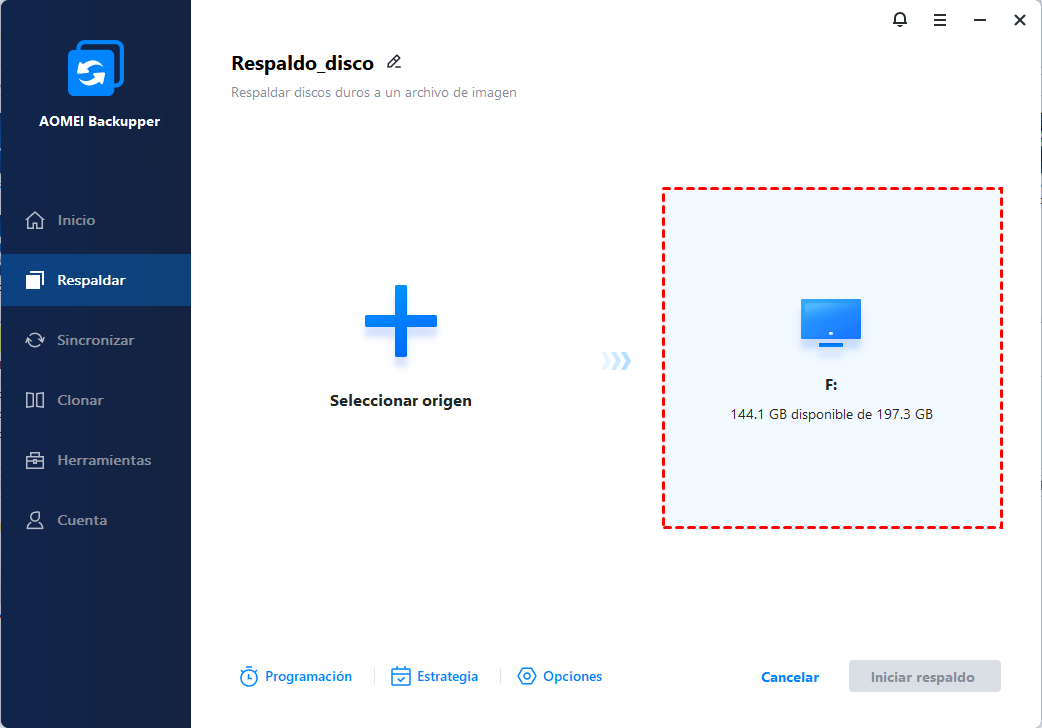1042x728 pixels.
Task: Click the monitor icon for destination F:
Action: (831, 323)
